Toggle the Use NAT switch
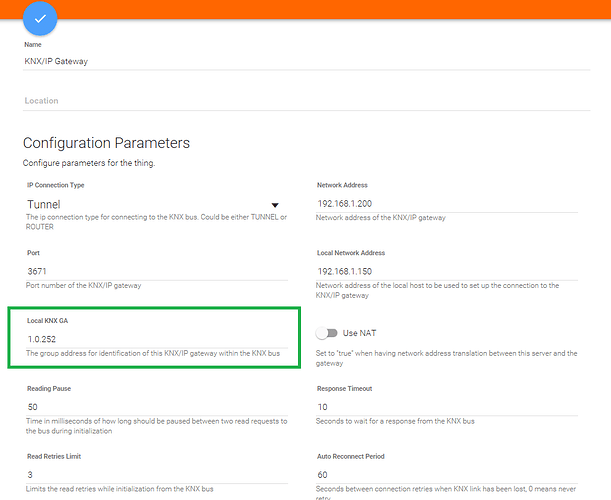 pyautogui.click(x=325, y=332)
